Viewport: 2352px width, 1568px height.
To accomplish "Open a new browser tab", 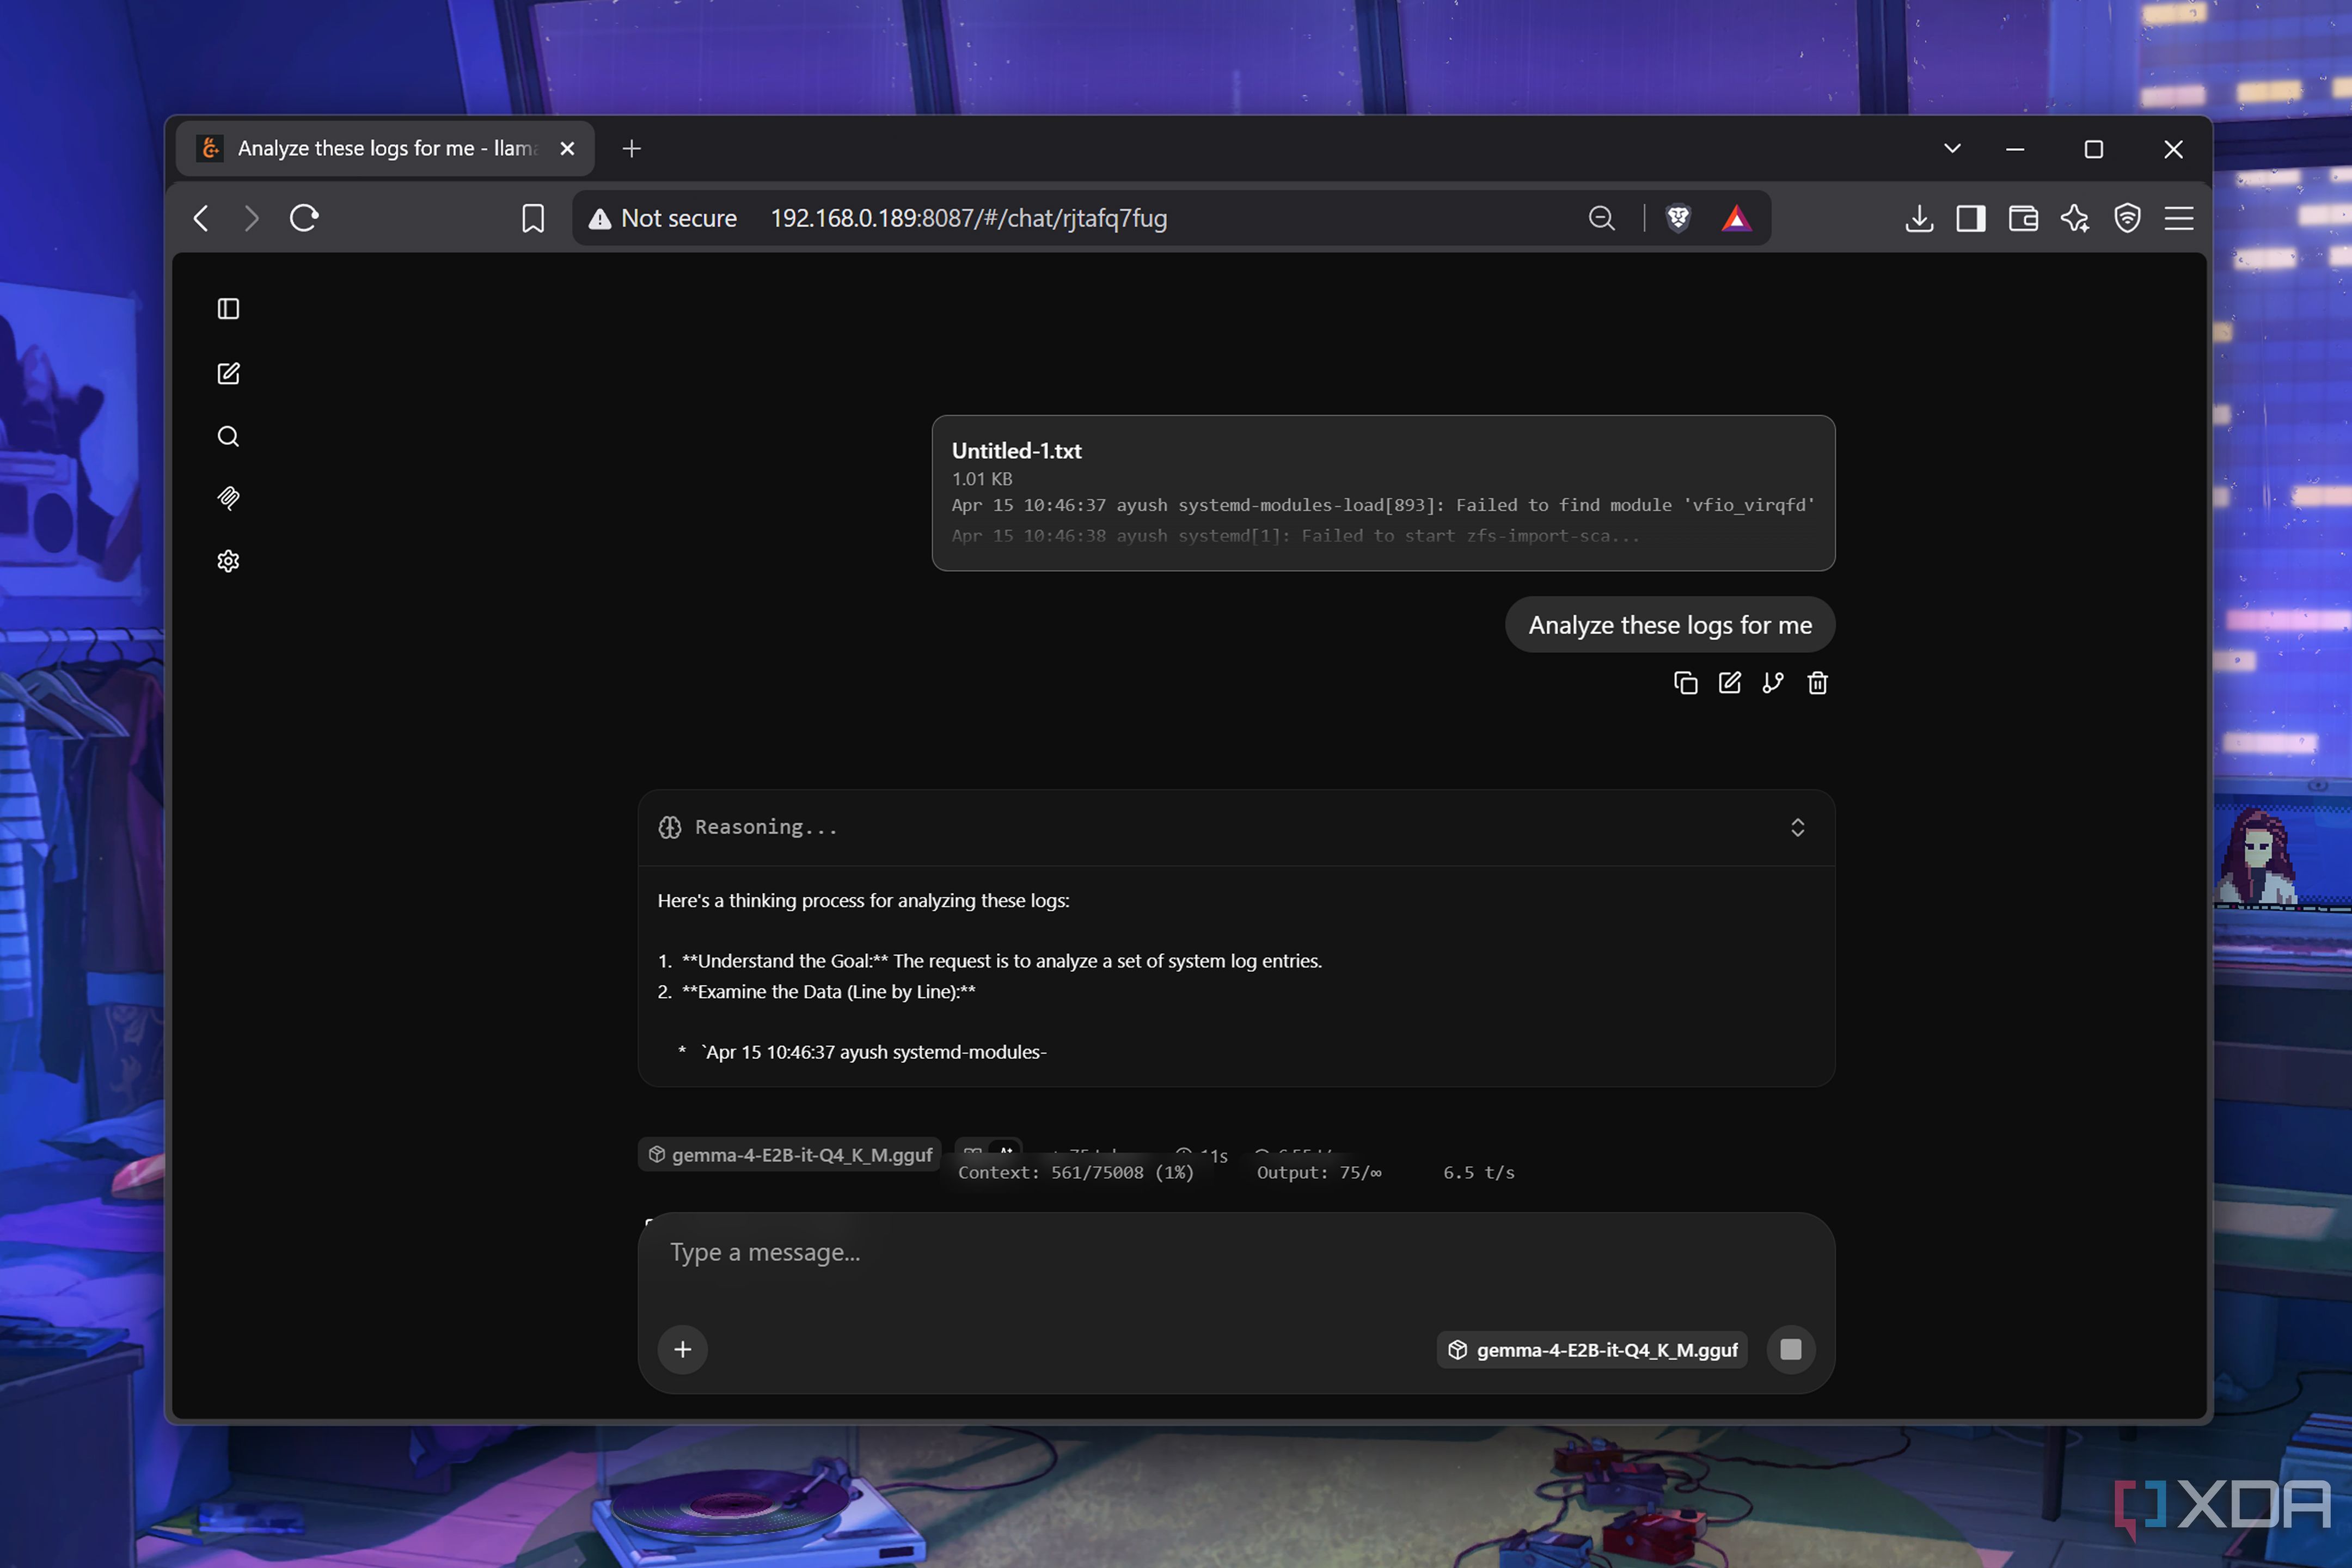I will (631, 148).
